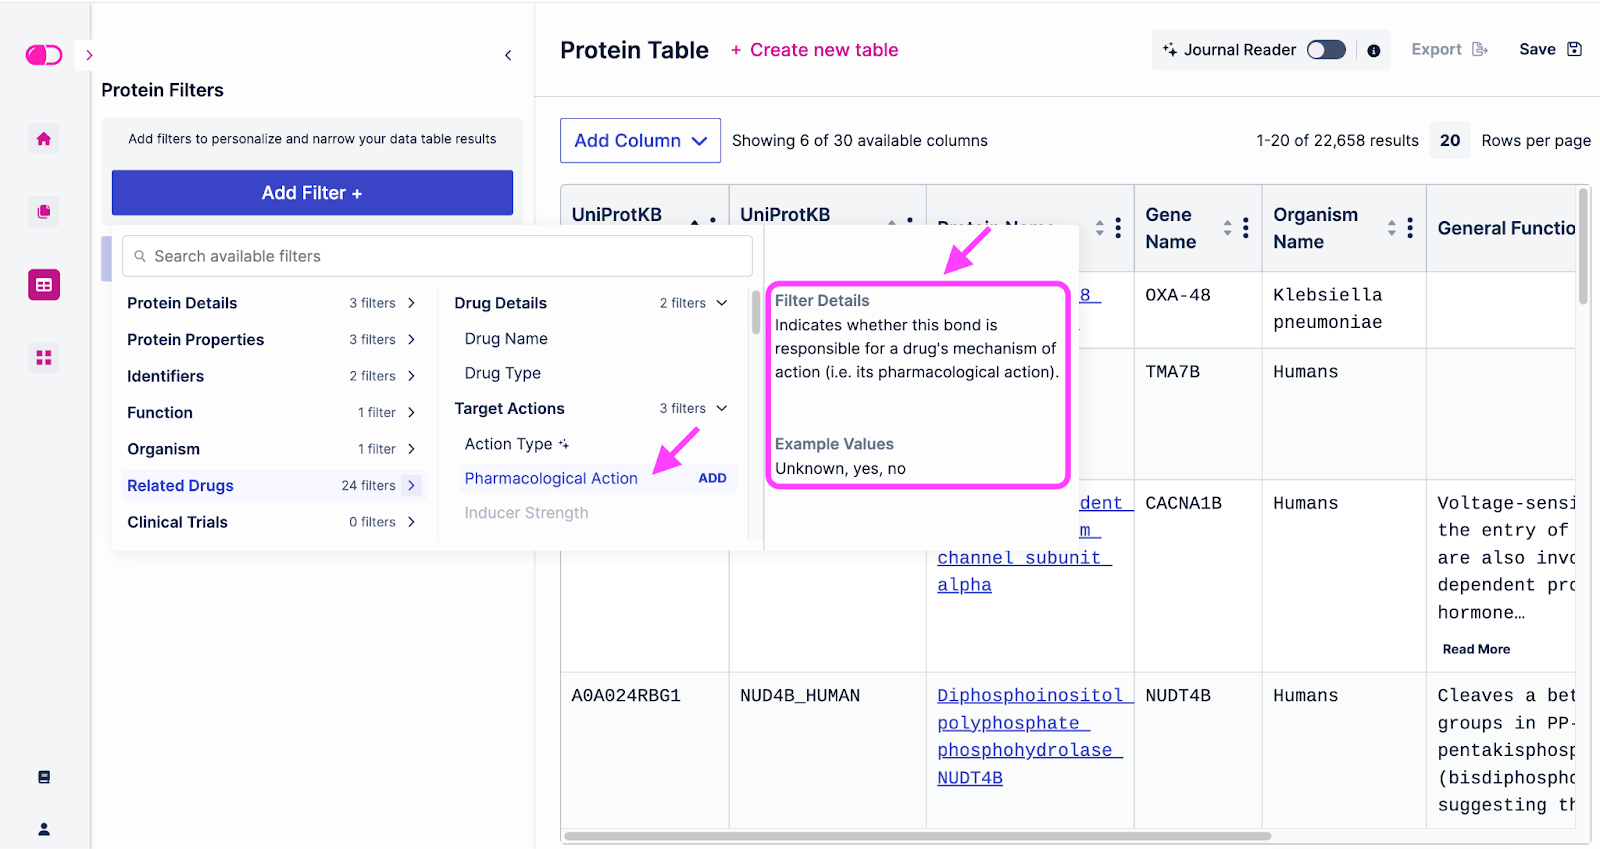Open Gene Name column options menu
The width and height of the screenshot is (1600, 849).
click(x=1246, y=228)
